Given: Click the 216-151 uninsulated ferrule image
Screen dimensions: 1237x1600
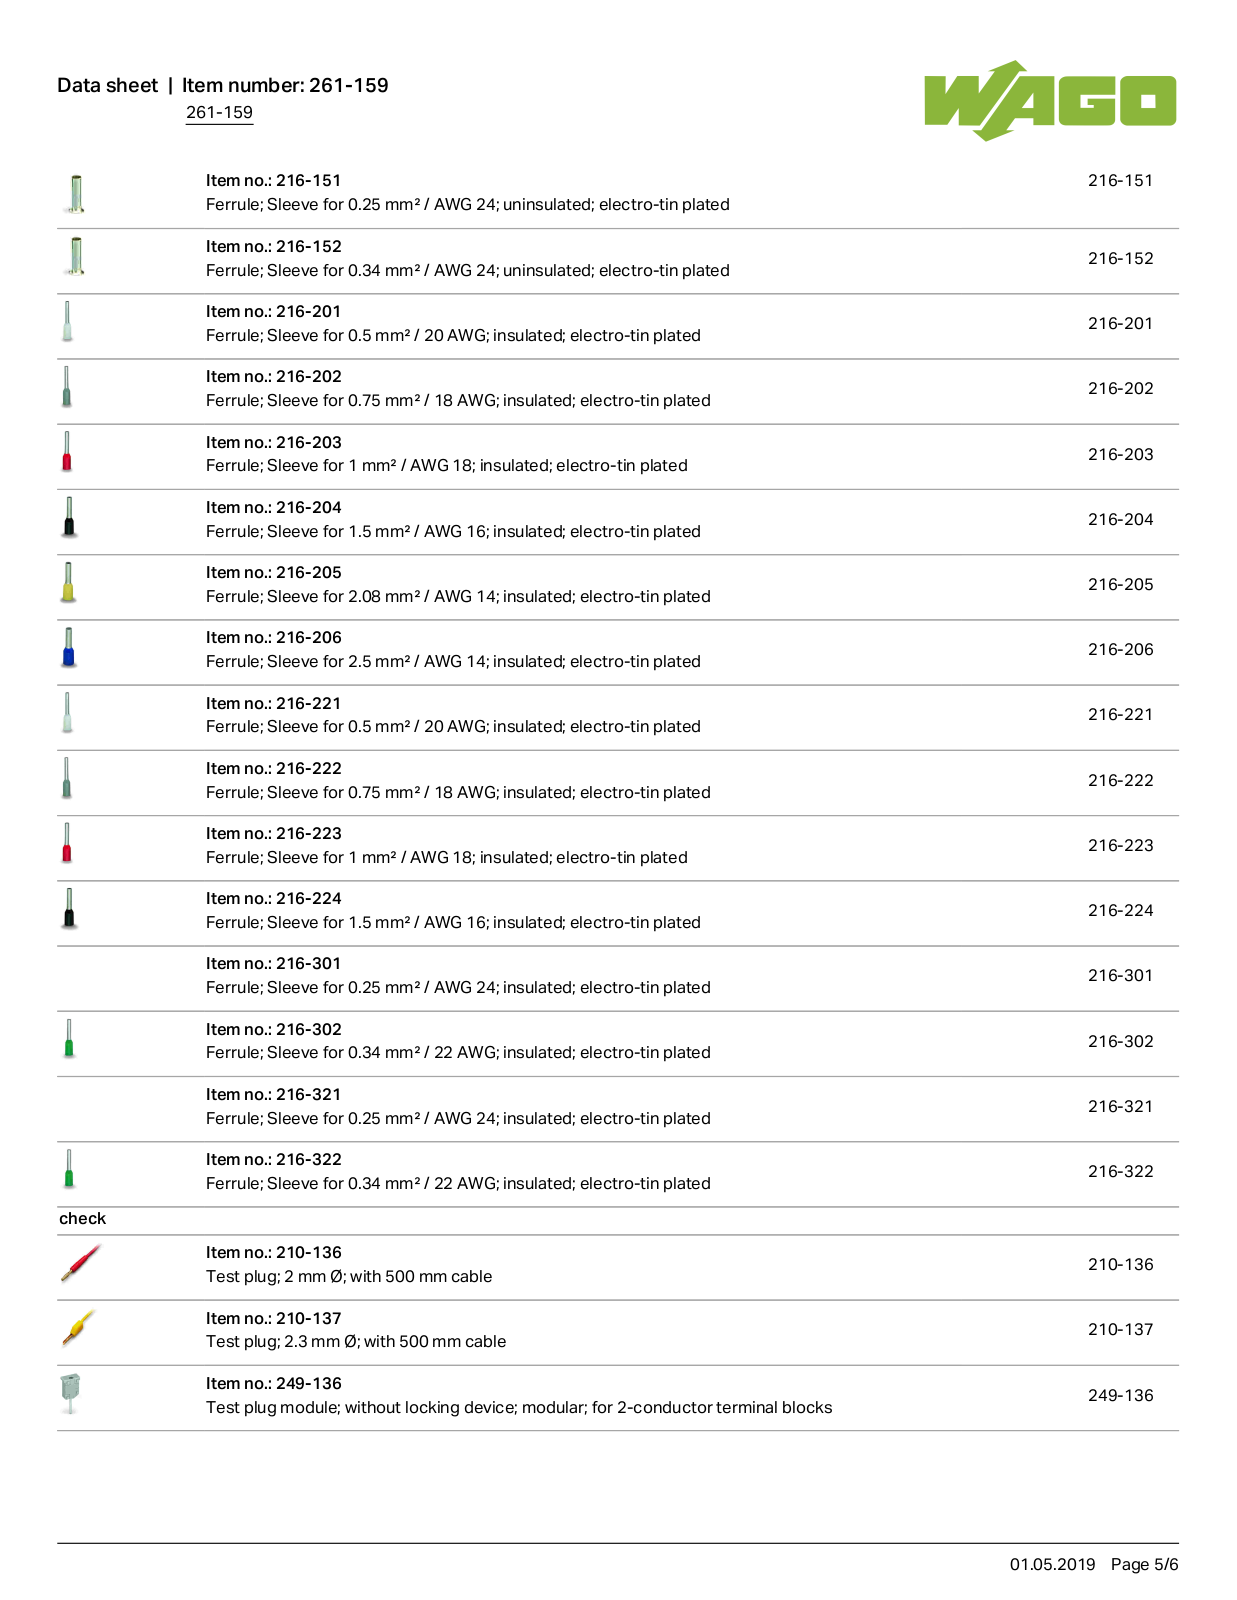Looking at the screenshot, I should 76,194.
